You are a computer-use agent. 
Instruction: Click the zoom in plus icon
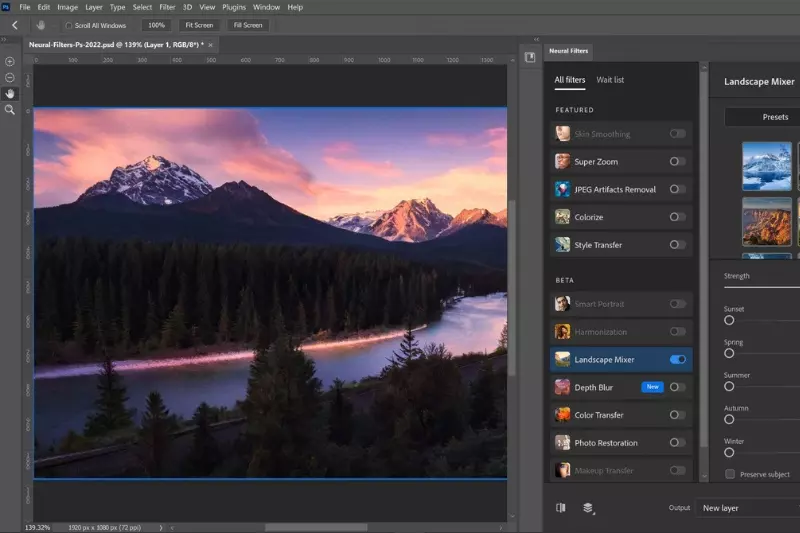click(10, 61)
